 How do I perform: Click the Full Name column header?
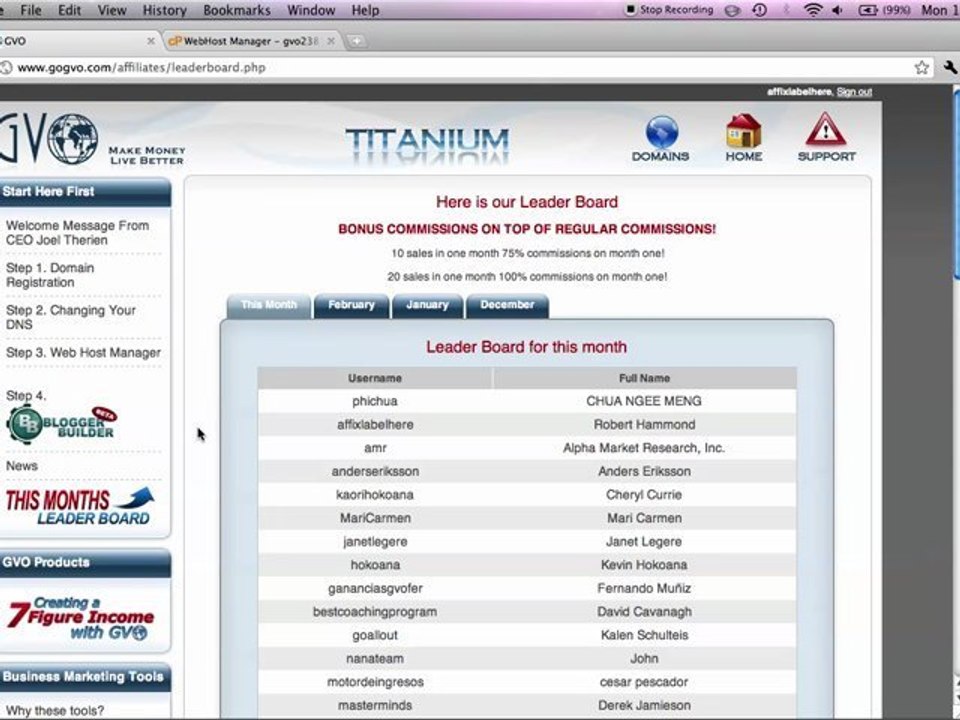tap(644, 378)
